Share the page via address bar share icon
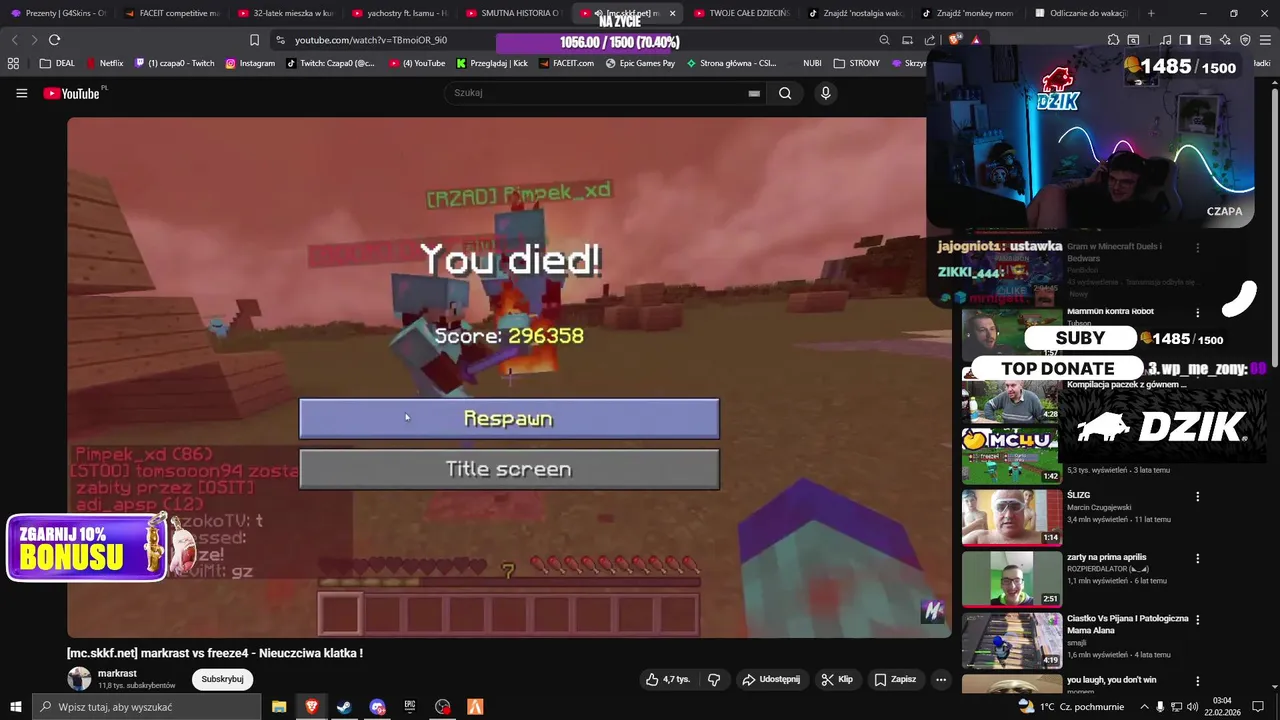This screenshot has height=720, width=1280. [x=930, y=40]
